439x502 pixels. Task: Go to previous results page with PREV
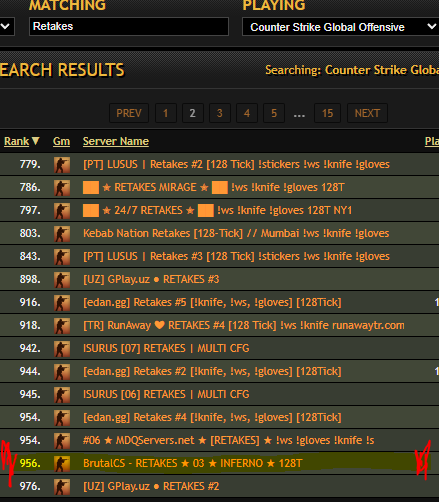tap(129, 113)
